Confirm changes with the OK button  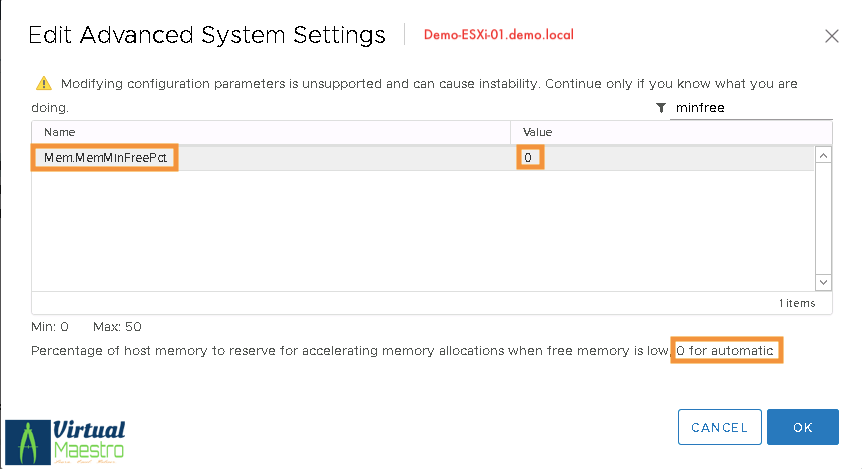point(803,427)
